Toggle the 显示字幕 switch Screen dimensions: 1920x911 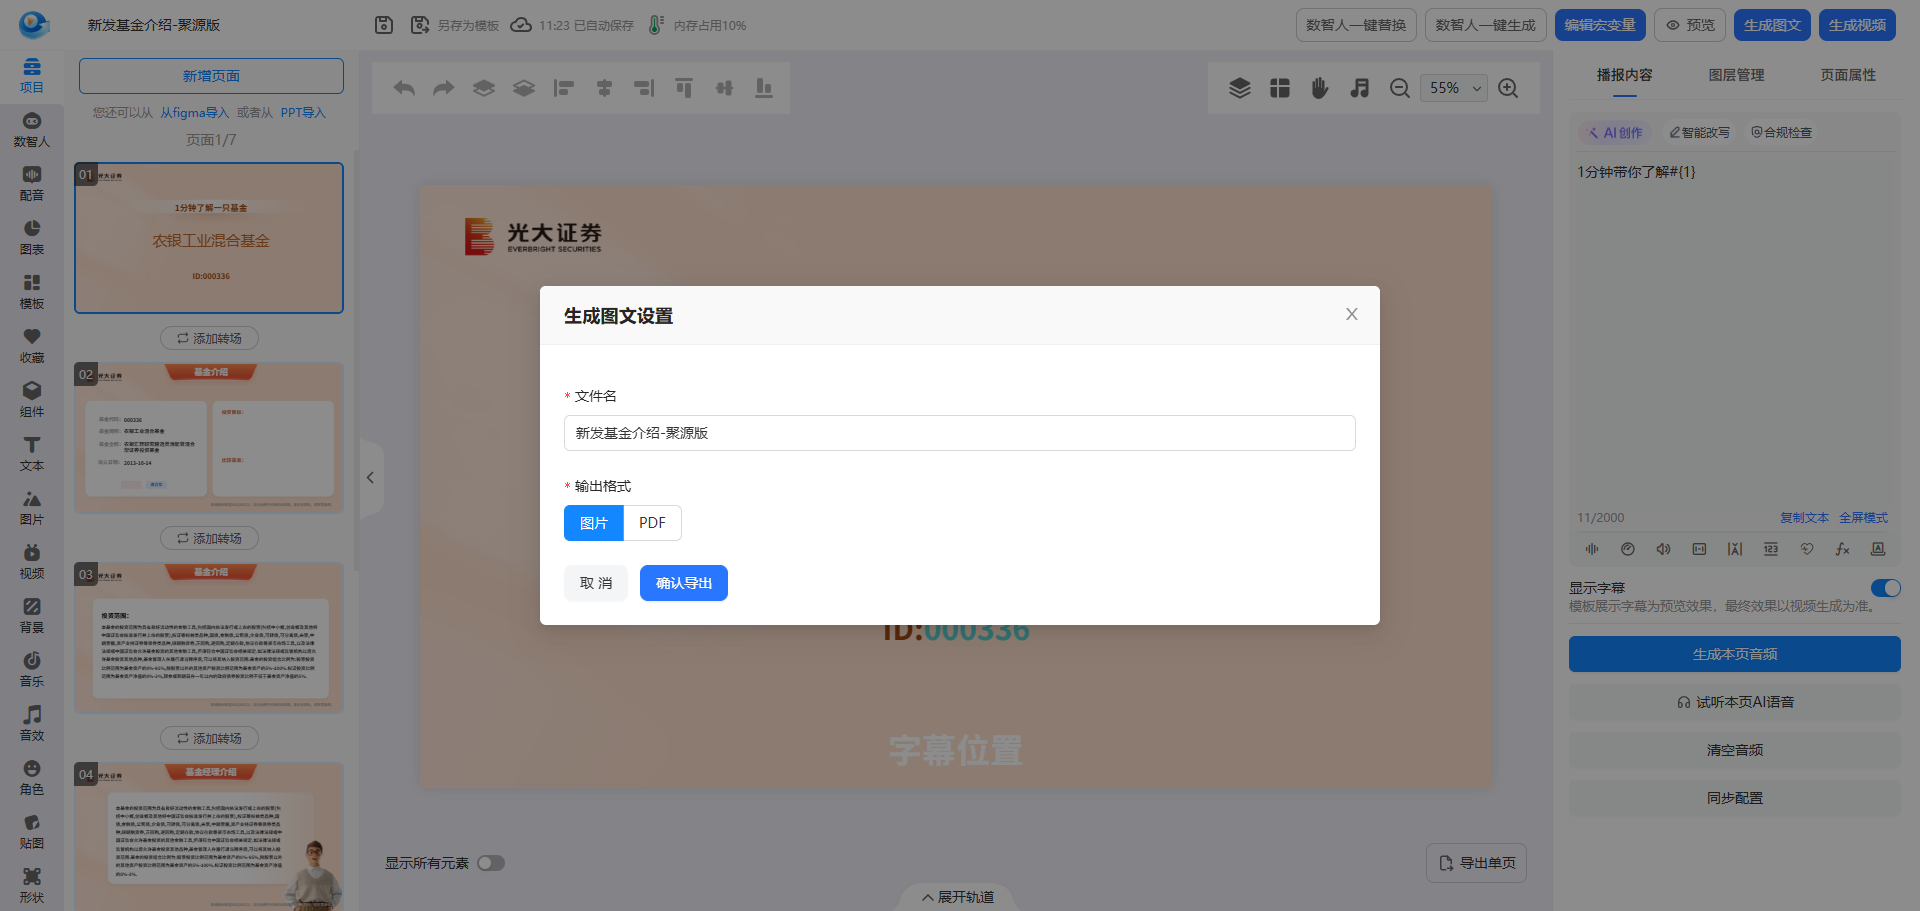[1885, 588]
